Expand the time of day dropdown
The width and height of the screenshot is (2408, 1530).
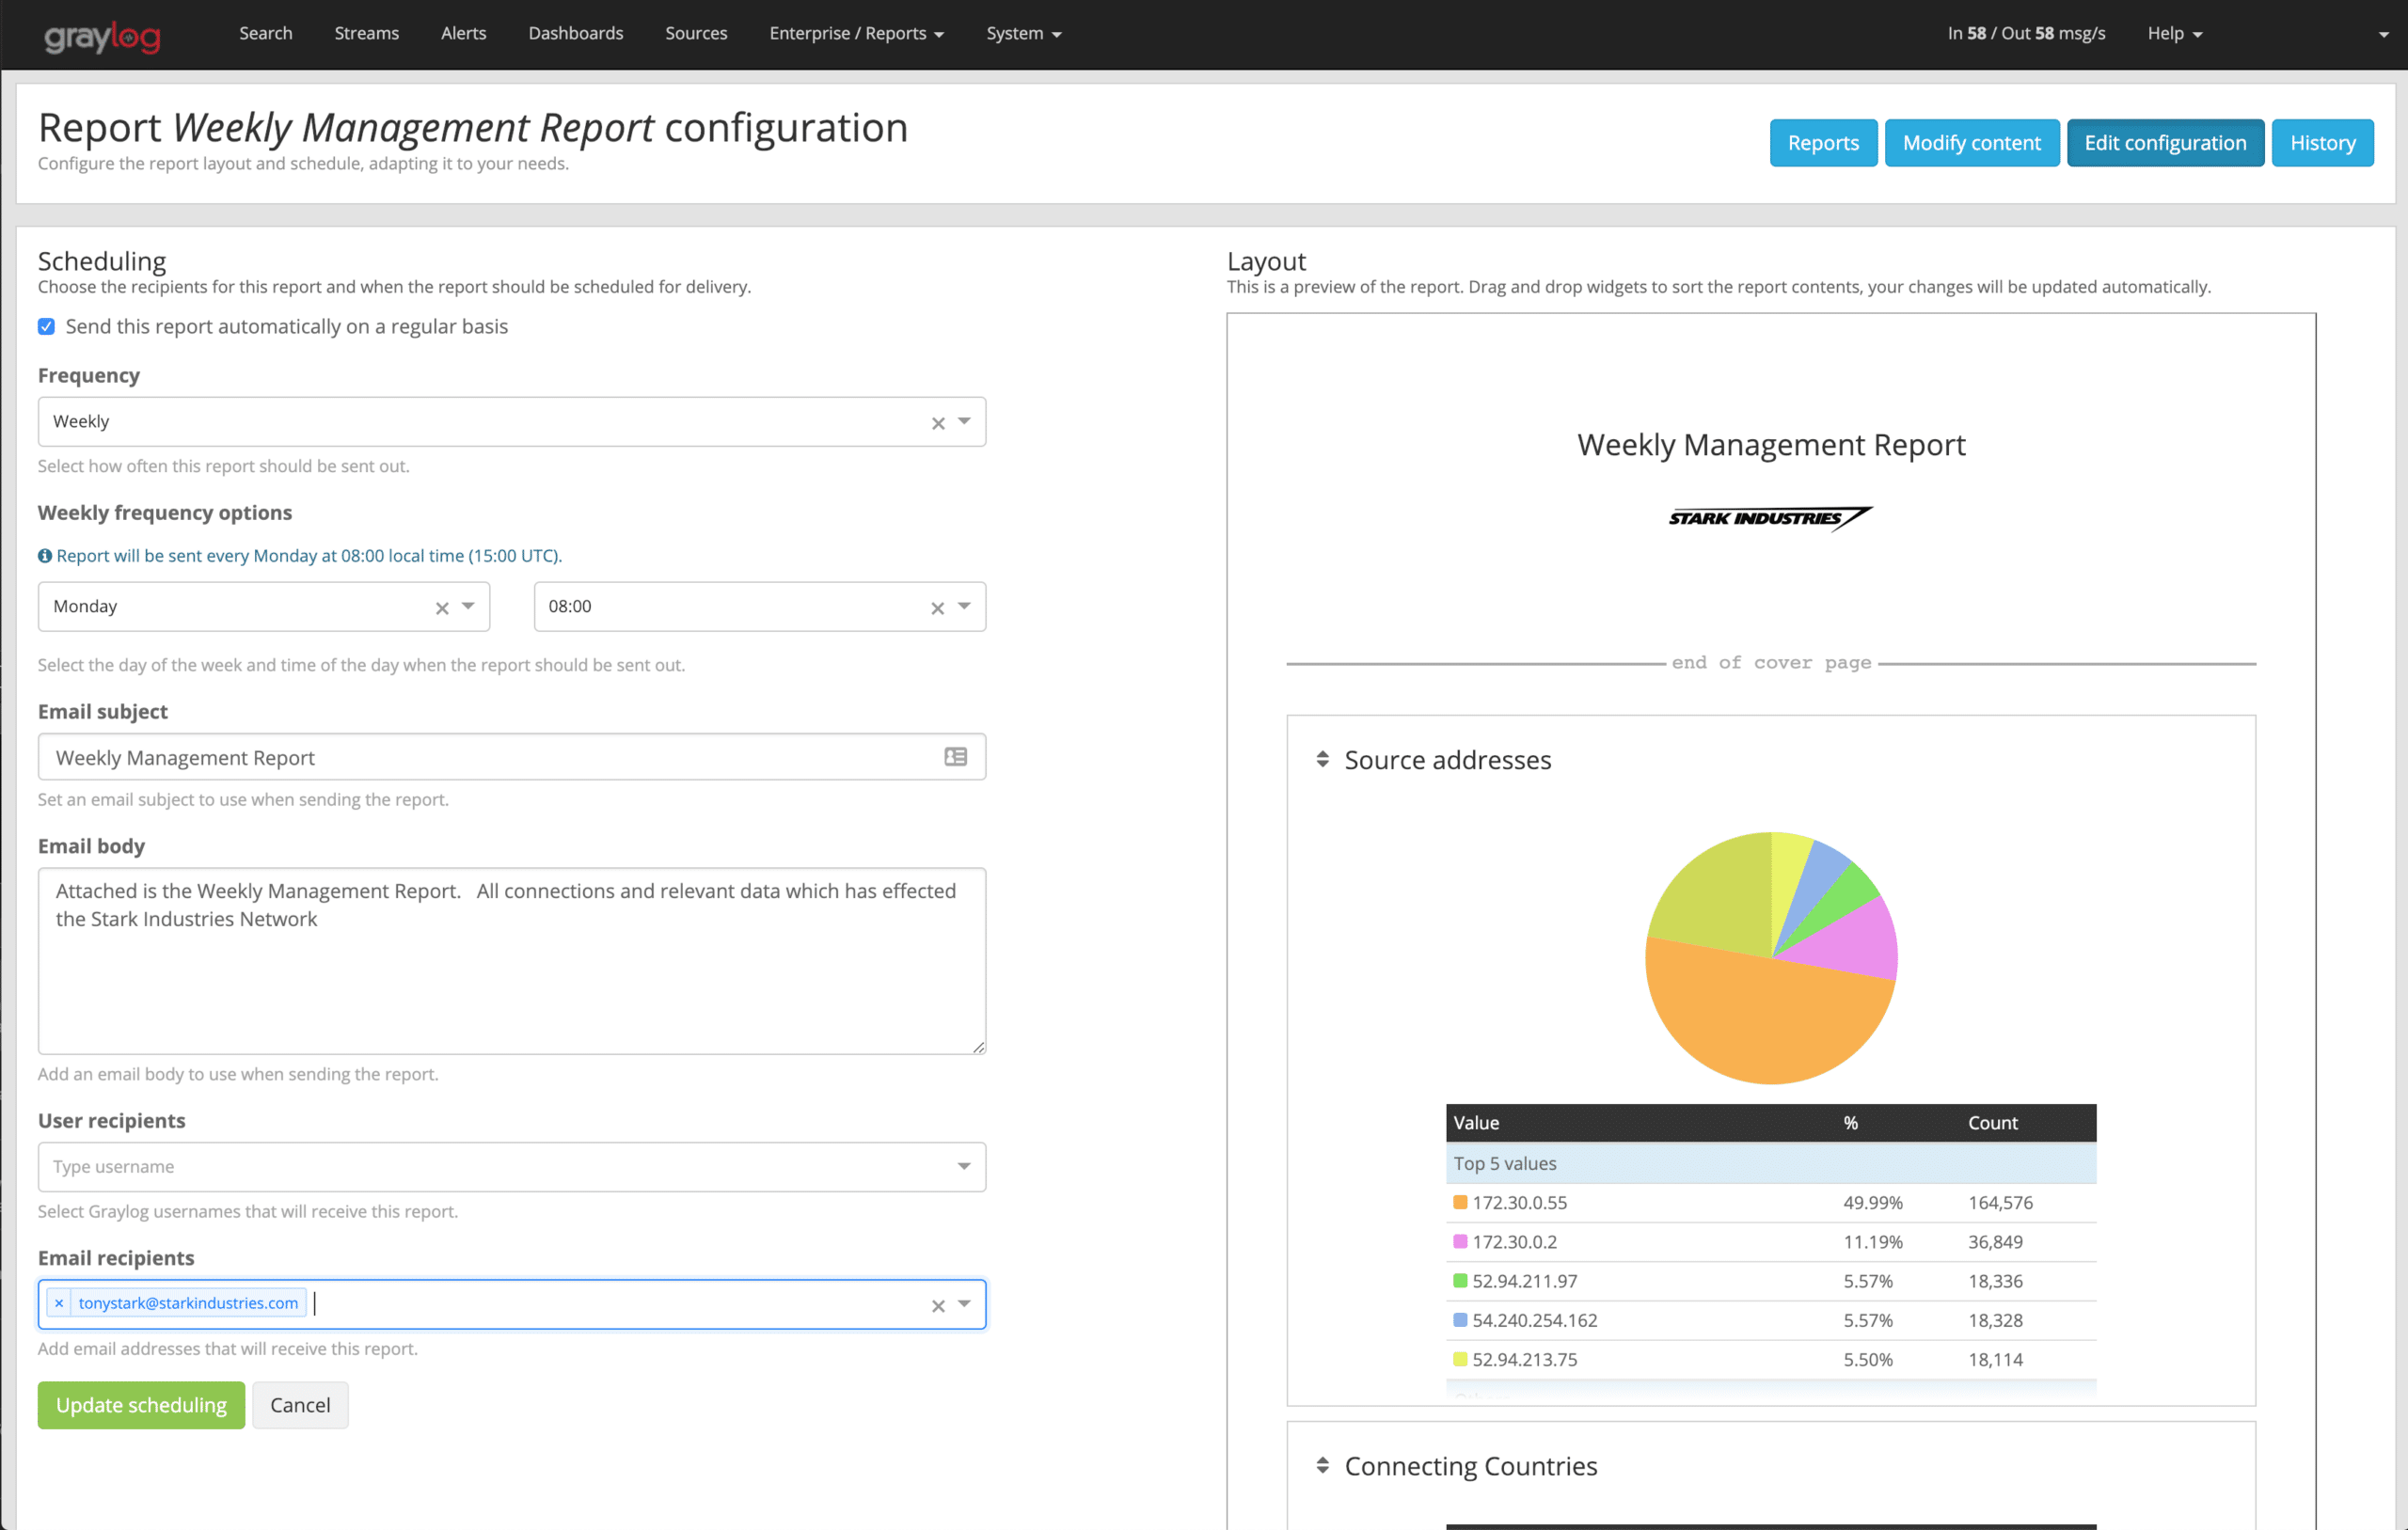click(x=964, y=606)
